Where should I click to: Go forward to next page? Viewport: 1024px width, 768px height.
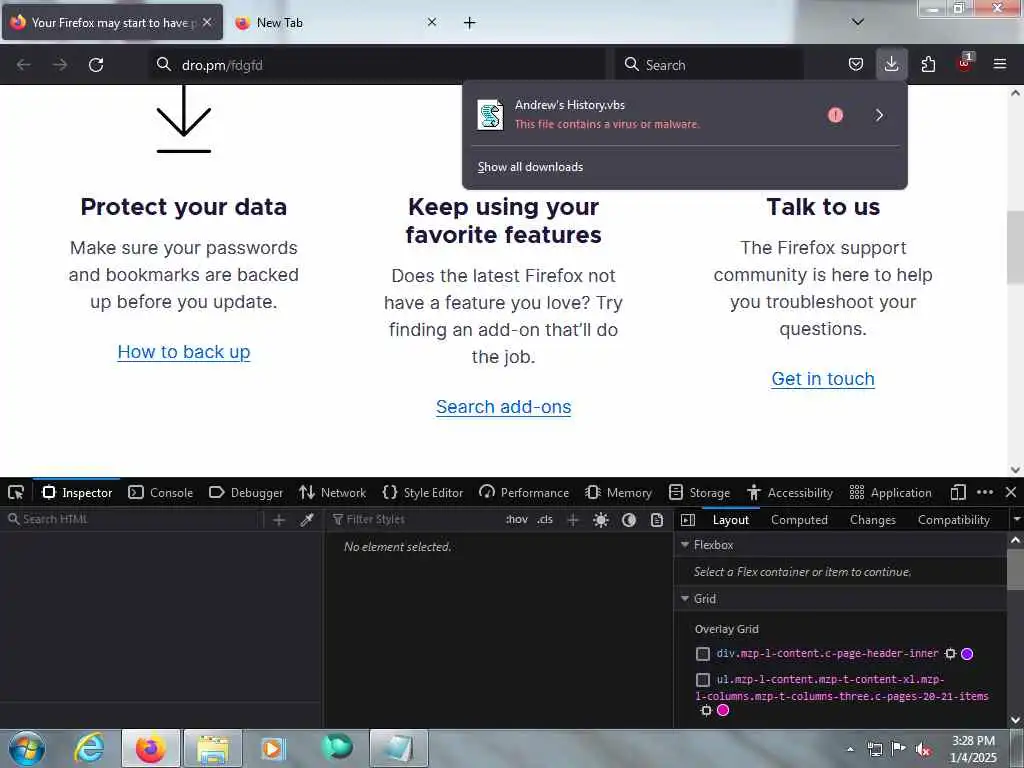(x=59, y=65)
